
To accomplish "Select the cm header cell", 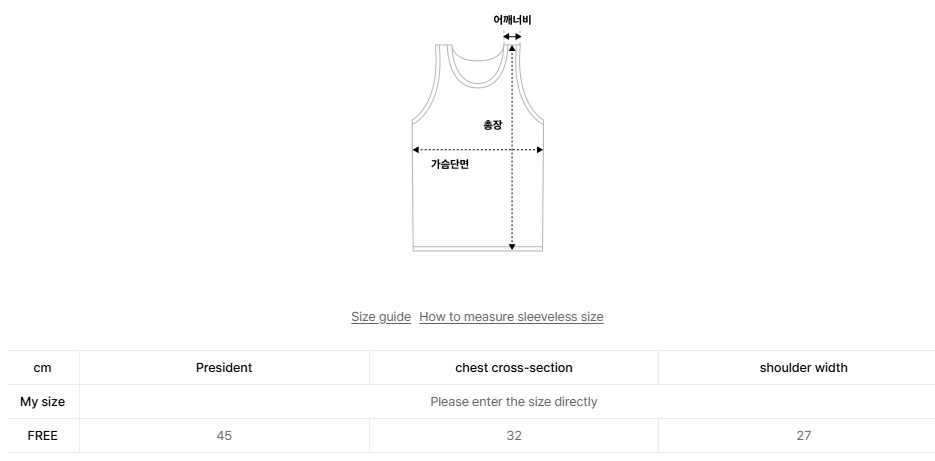I will coord(43,368).
